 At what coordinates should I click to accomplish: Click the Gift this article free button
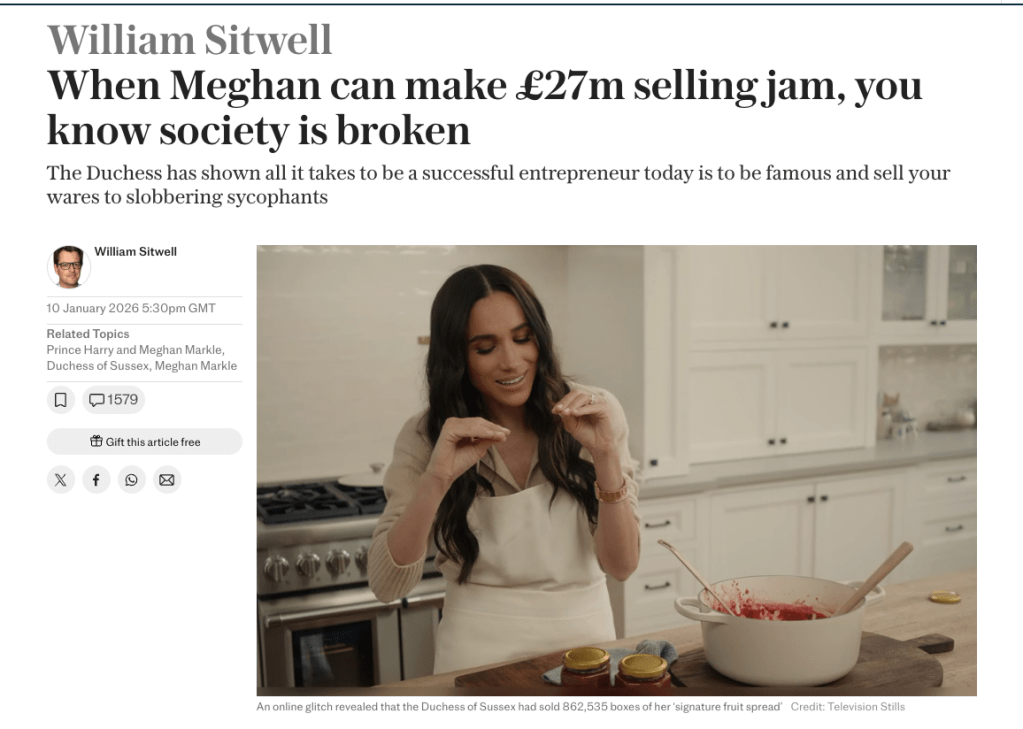coord(144,442)
